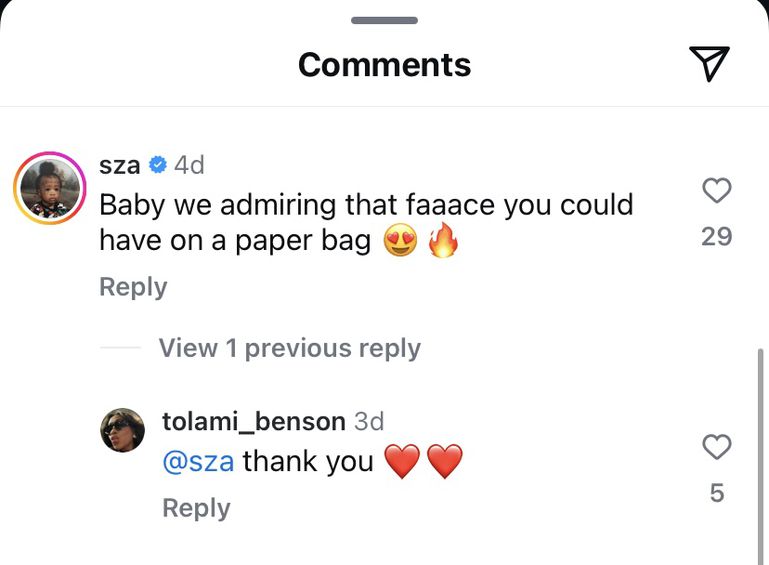Click the 4d timestamp beside sza
The height and width of the screenshot is (565, 769).
click(x=189, y=165)
